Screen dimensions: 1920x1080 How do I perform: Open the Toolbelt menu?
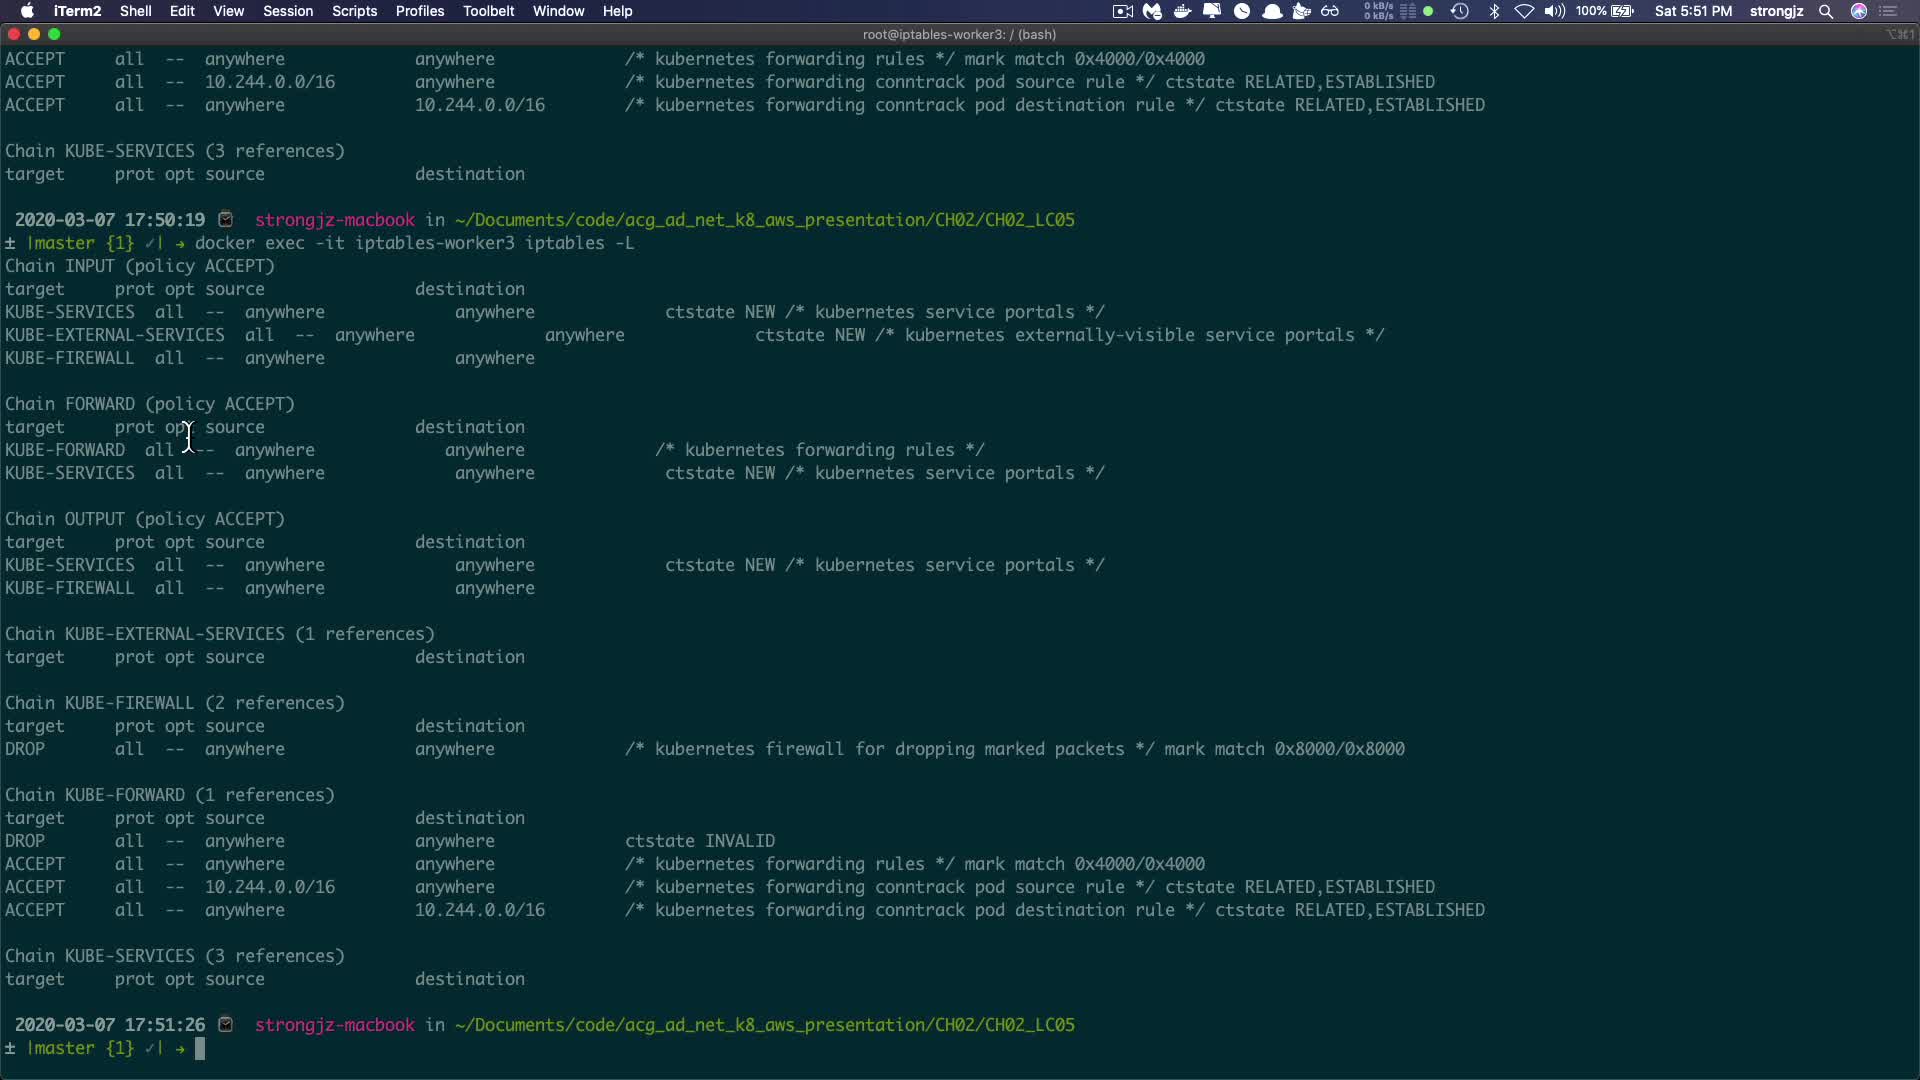(x=488, y=11)
